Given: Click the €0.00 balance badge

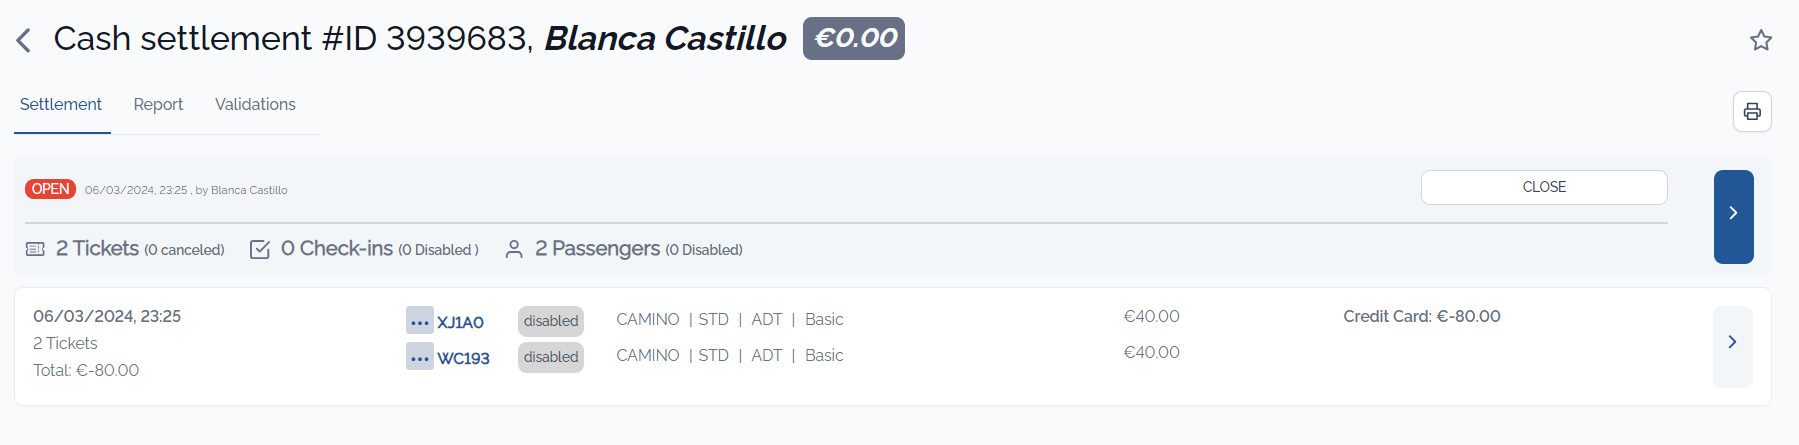Looking at the screenshot, I should click(854, 38).
